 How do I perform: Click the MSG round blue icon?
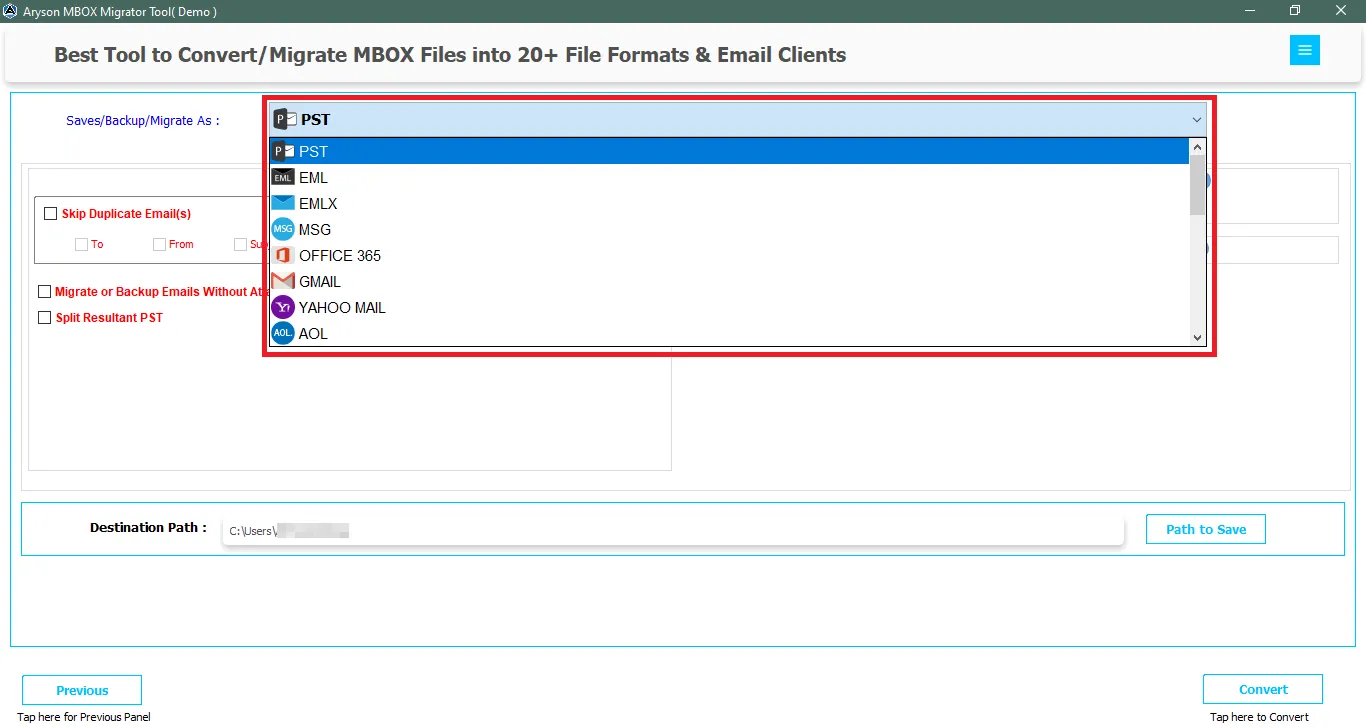click(283, 230)
